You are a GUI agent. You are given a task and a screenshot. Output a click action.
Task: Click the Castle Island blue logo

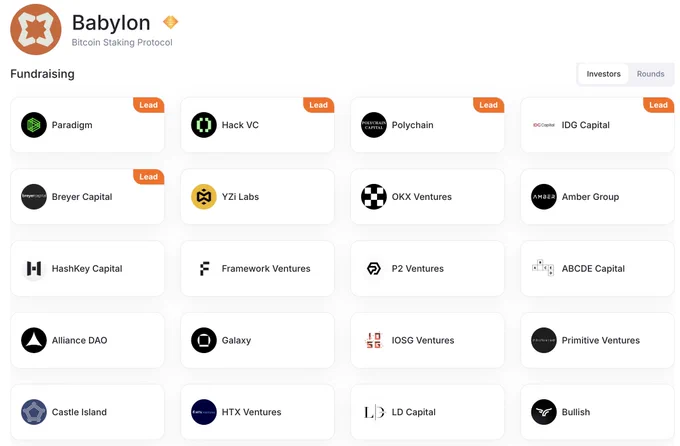pyautogui.click(x=34, y=412)
